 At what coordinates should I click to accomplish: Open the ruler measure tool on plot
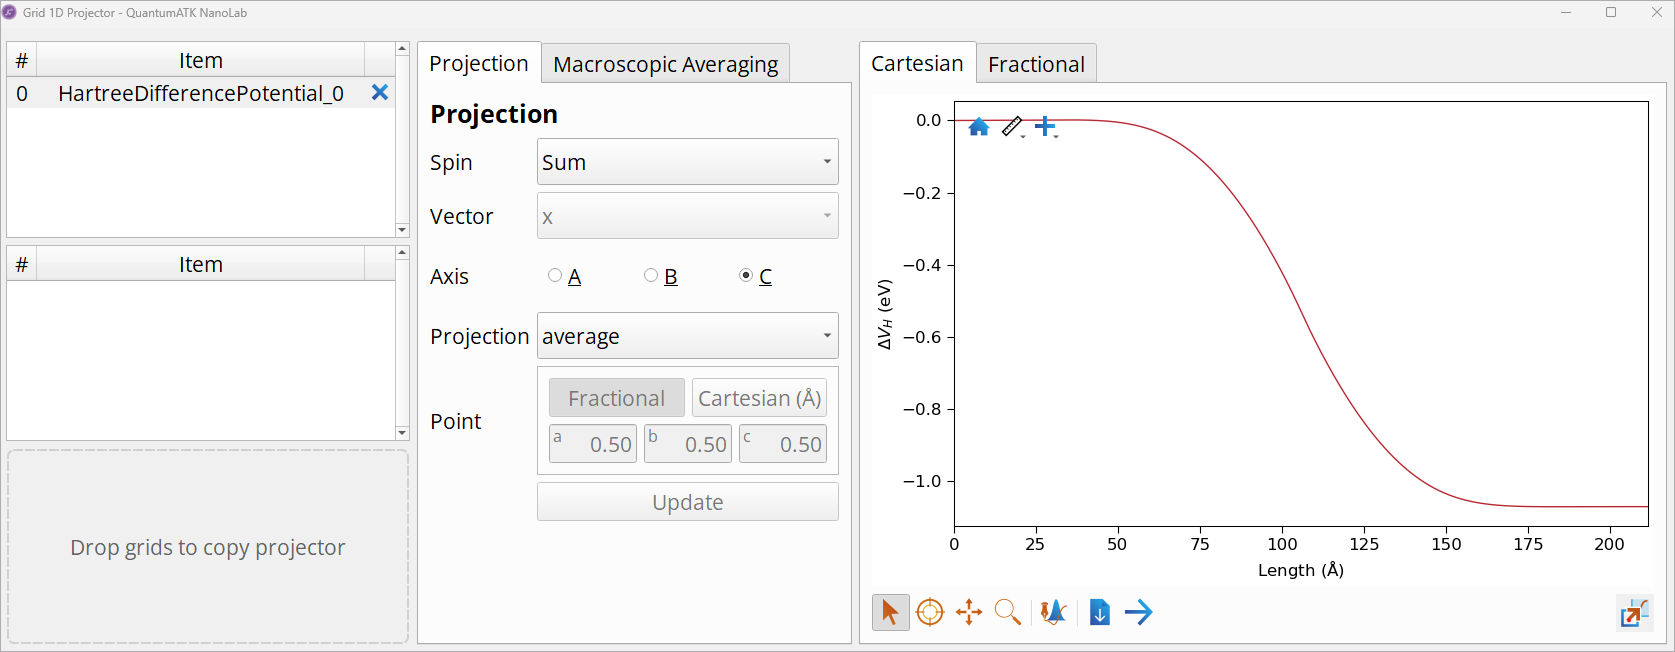[x=1013, y=127]
